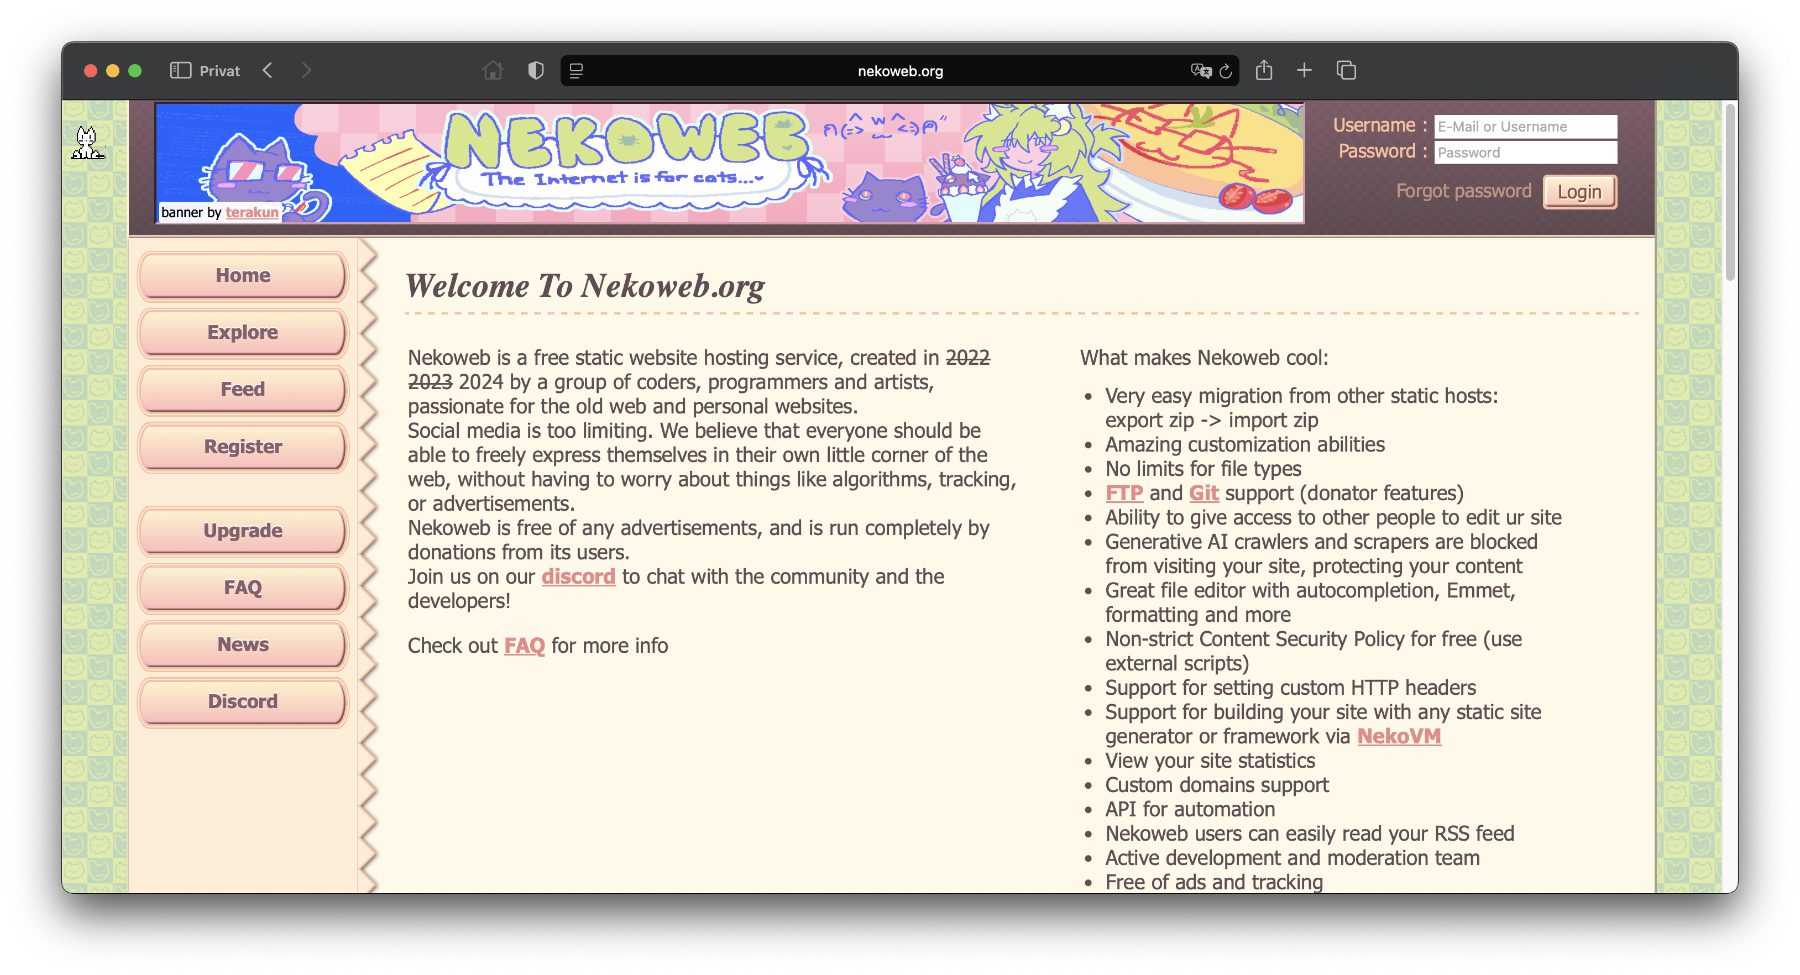This screenshot has height=975, width=1800.
Task: Click the terakun banner credit link
Action: pos(252,213)
